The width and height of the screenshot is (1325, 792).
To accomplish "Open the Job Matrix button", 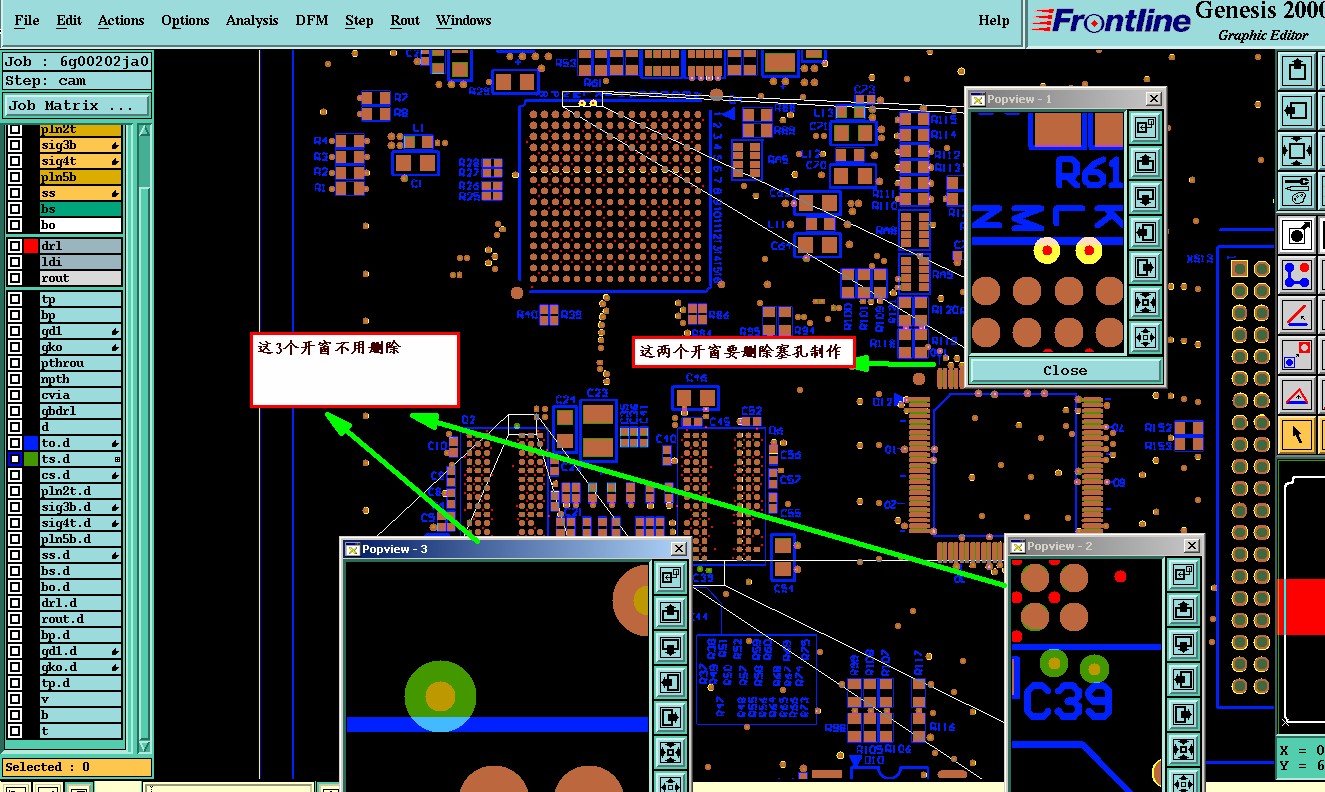I will pyautogui.click(x=77, y=105).
